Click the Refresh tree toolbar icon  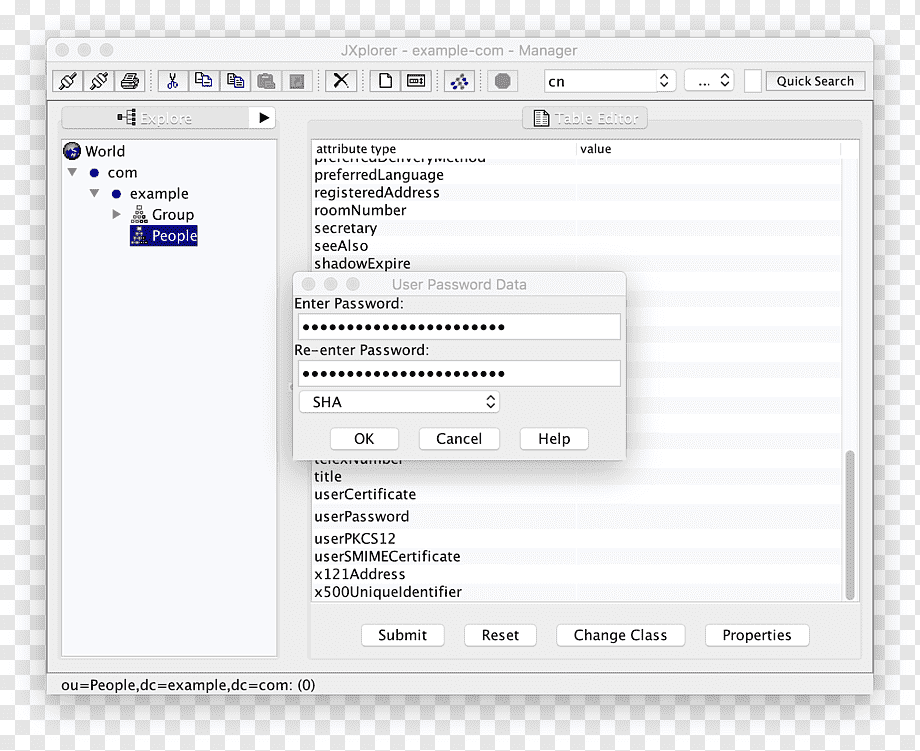459,81
